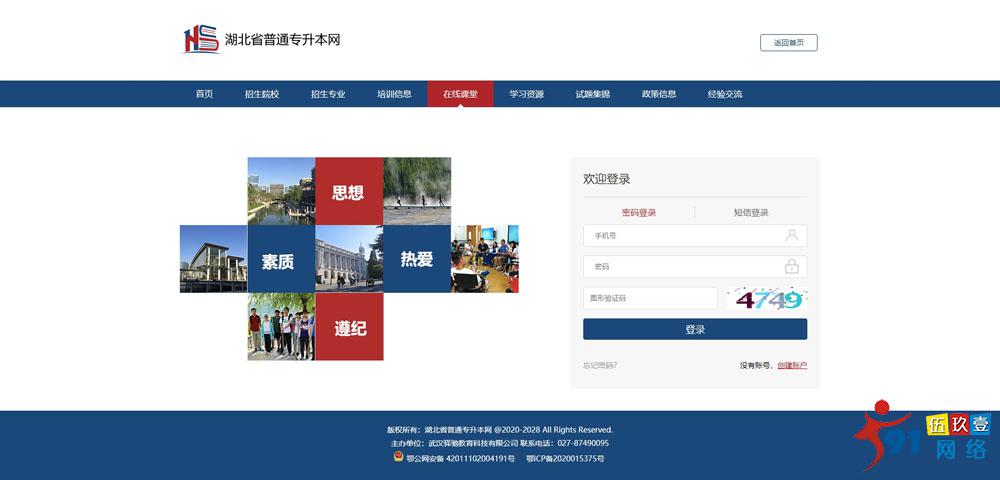Click the 武汉驿驰教育科技有限公司 text

click(473, 443)
